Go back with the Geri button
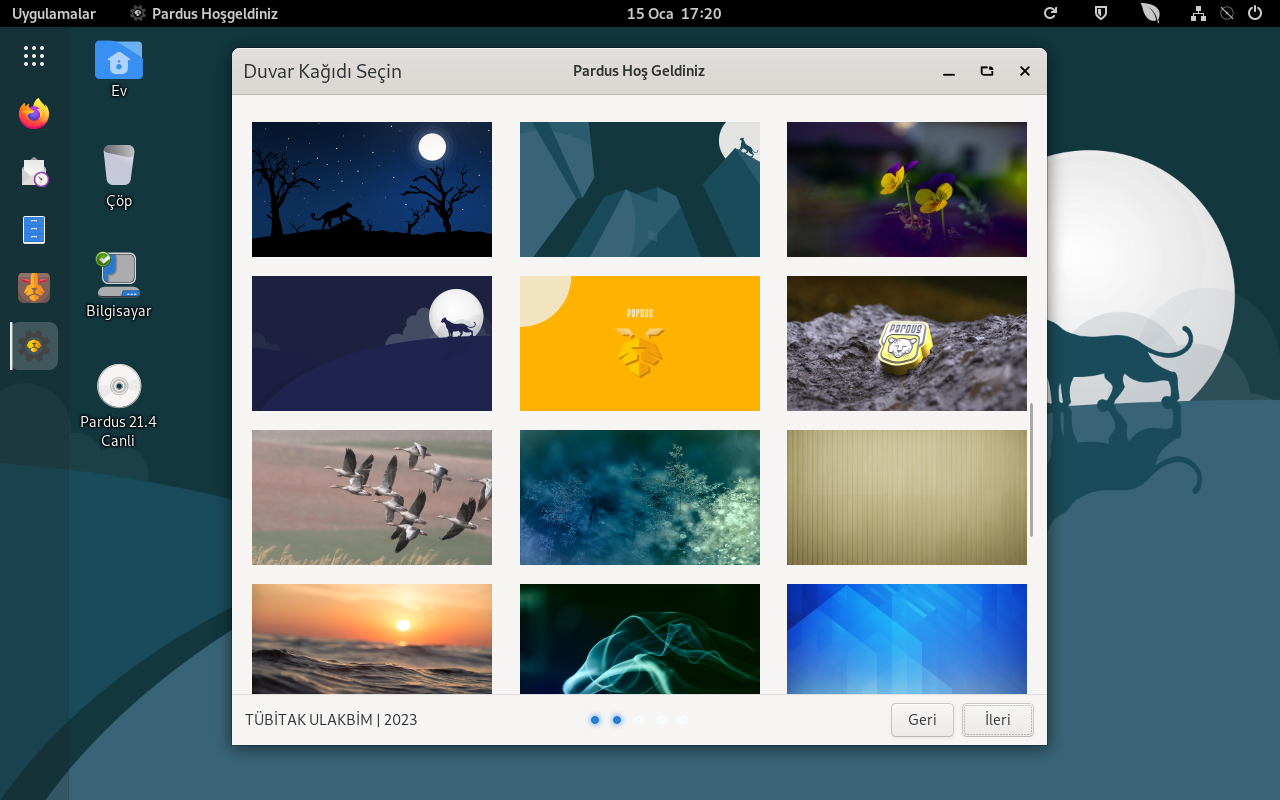This screenshot has width=1280, height=800. (x=922, y=720)
